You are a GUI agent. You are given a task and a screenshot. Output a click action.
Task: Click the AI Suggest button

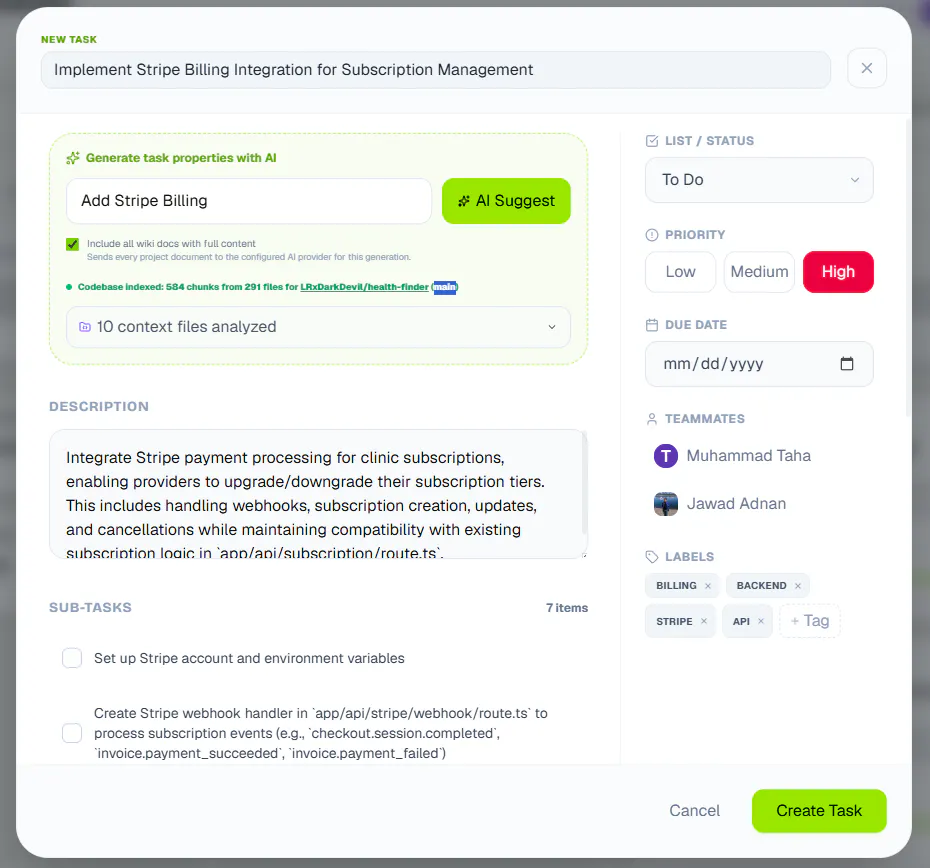[x=506, y=201]
